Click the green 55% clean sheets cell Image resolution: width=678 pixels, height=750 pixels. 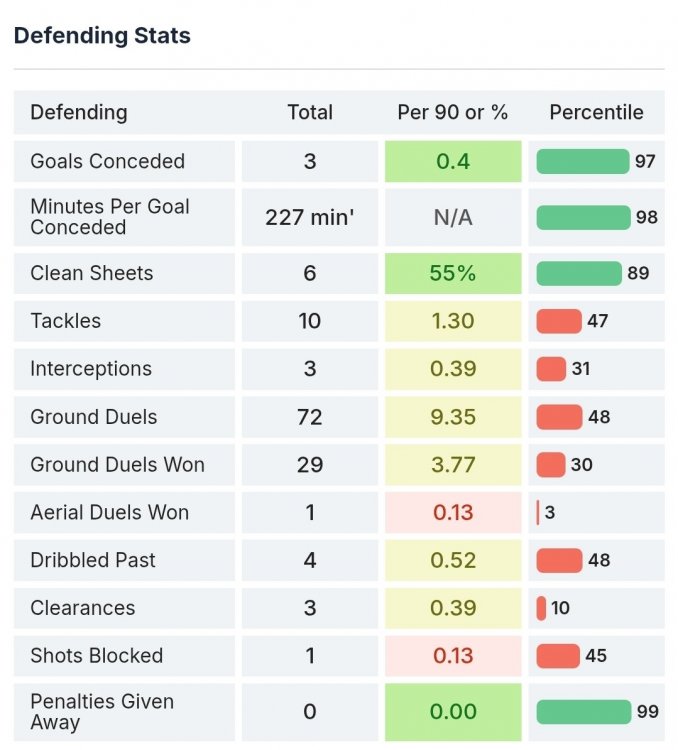[453, 273]
